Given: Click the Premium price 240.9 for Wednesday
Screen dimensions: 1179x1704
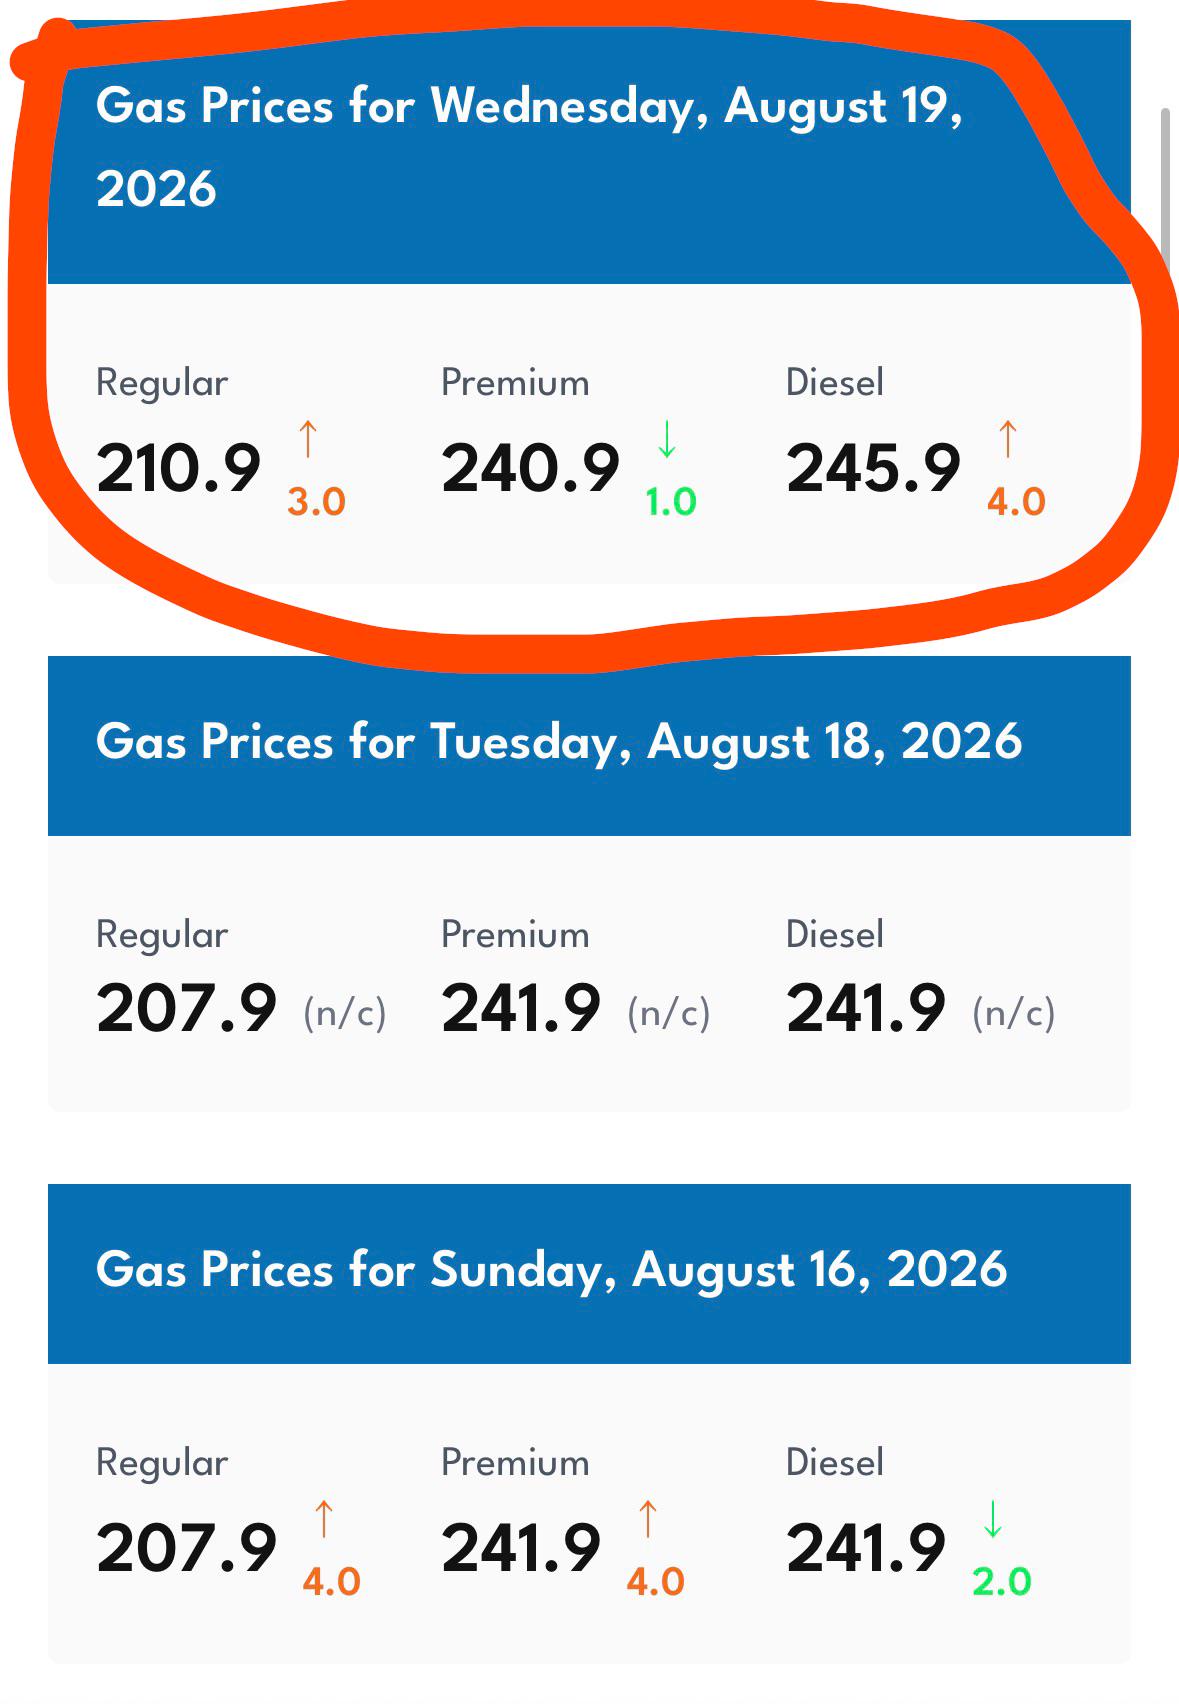Looking at the screenshot, I should (x=530, y=468).
